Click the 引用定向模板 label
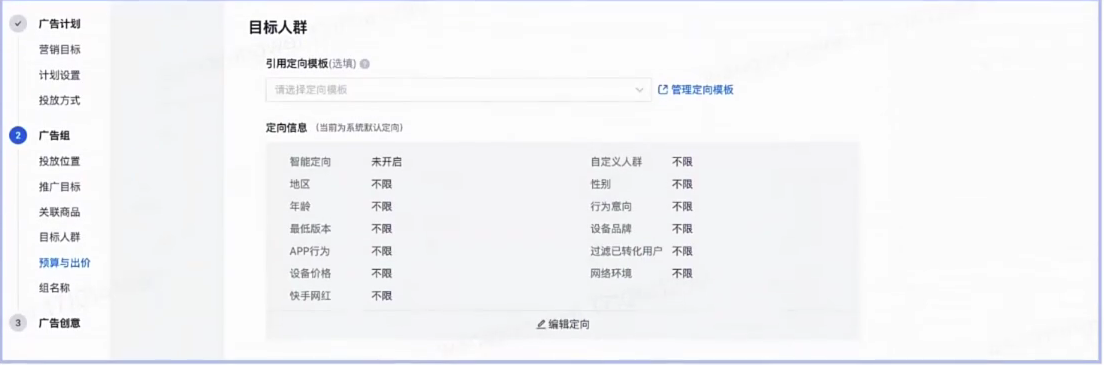Image resolution: width=1104 pixels, height=365 pixels. point(296,63)
